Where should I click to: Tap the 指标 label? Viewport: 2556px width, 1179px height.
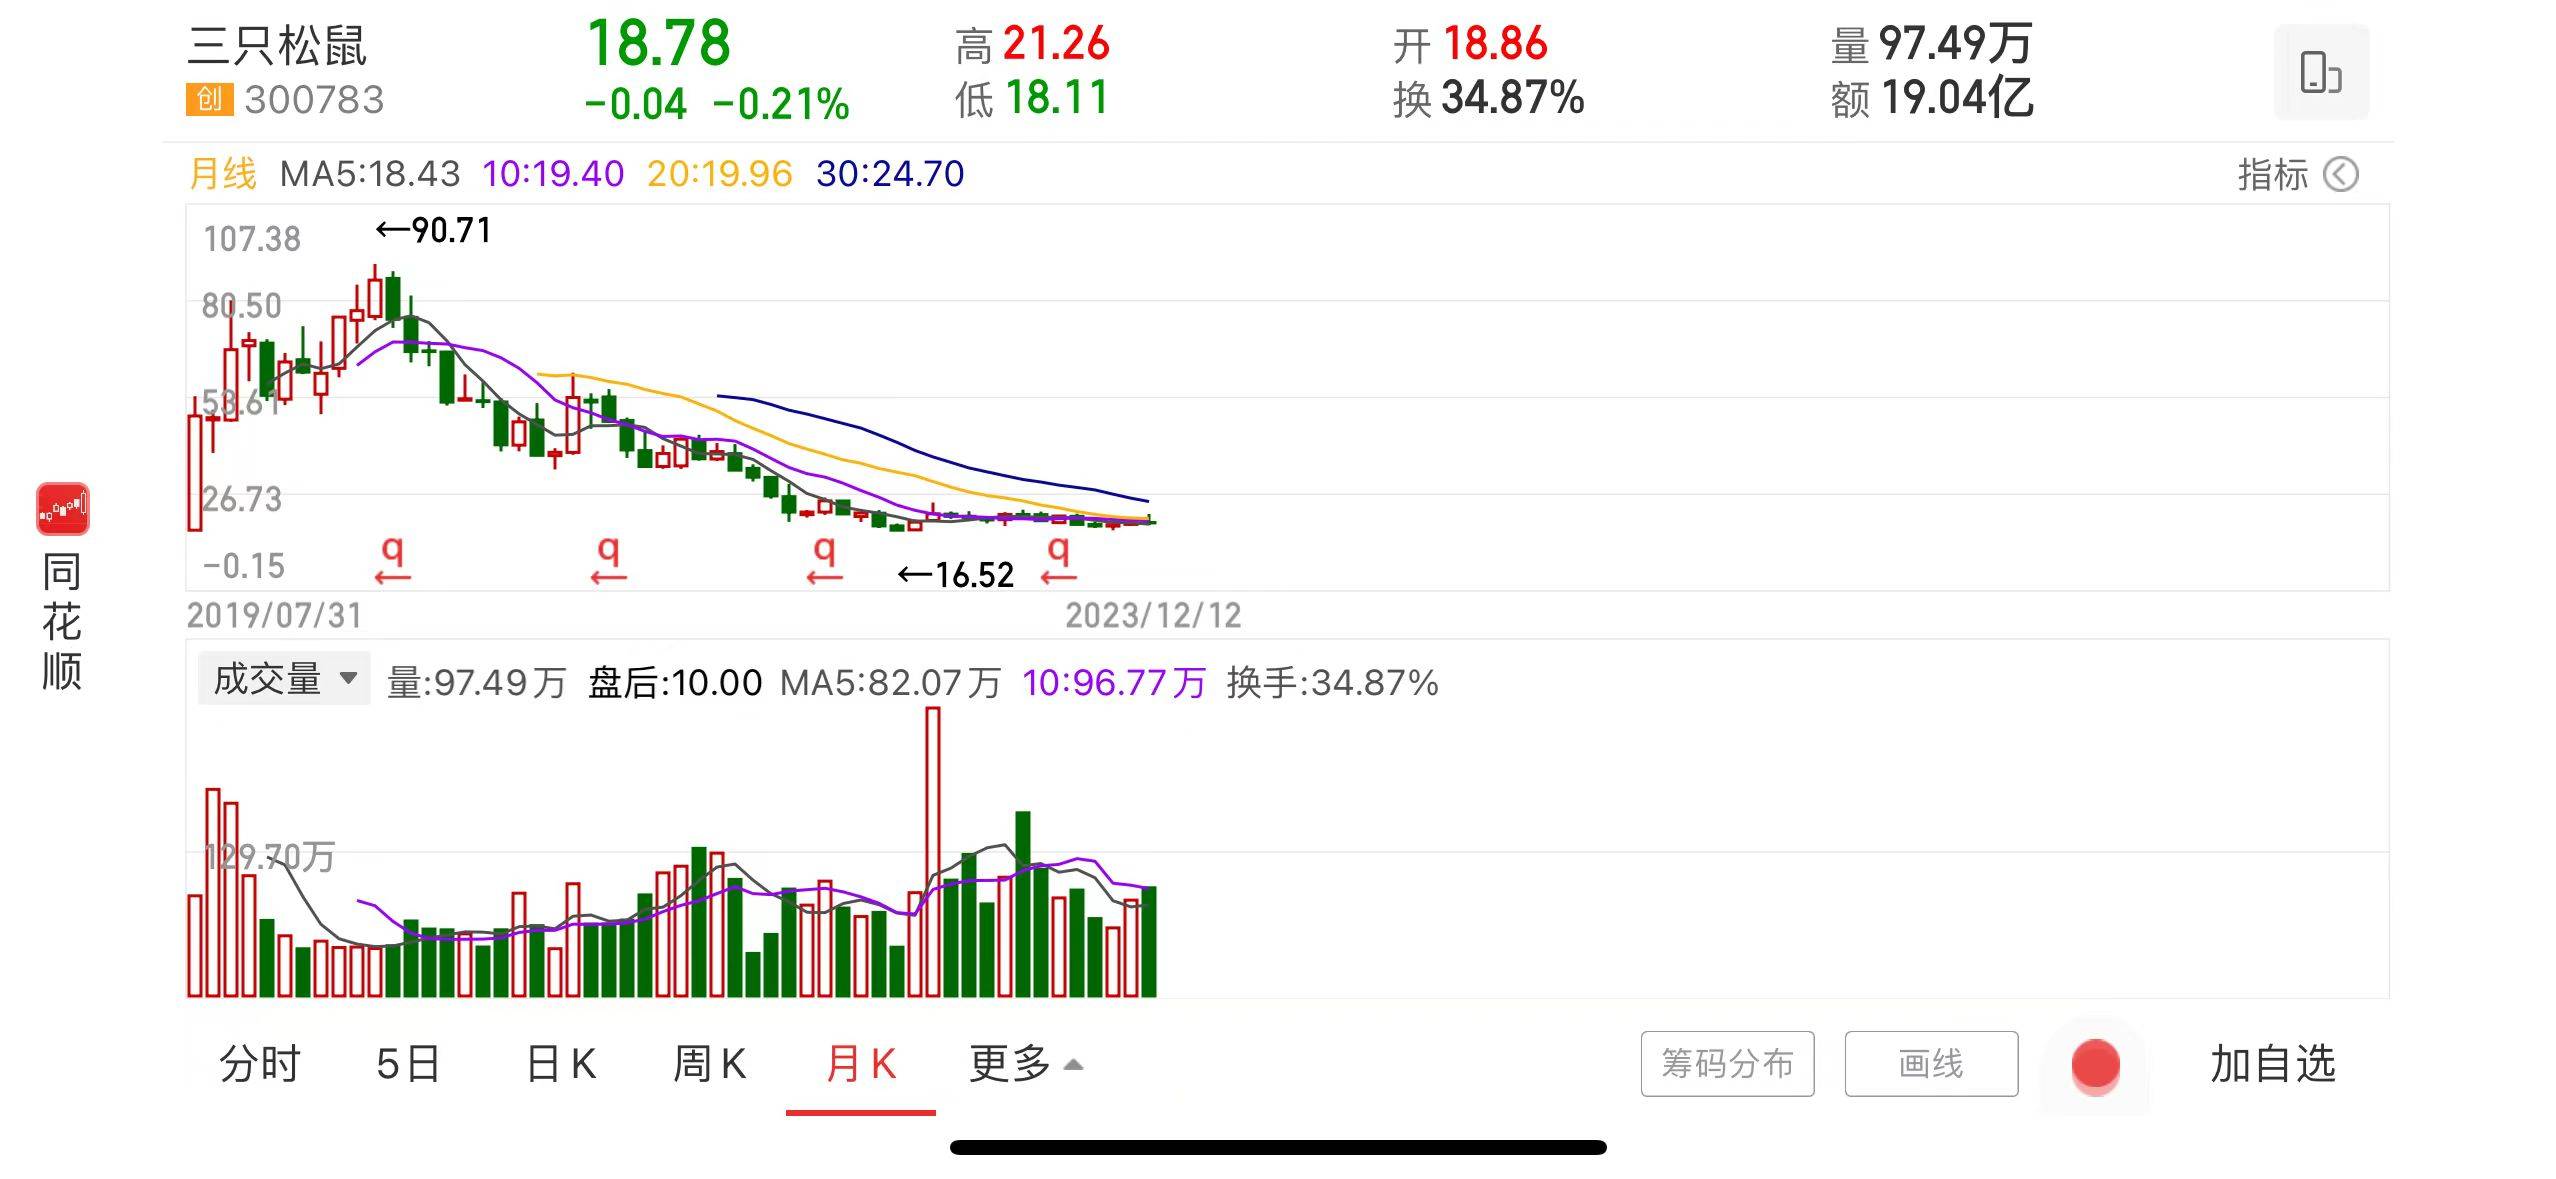click(2272, 175)
